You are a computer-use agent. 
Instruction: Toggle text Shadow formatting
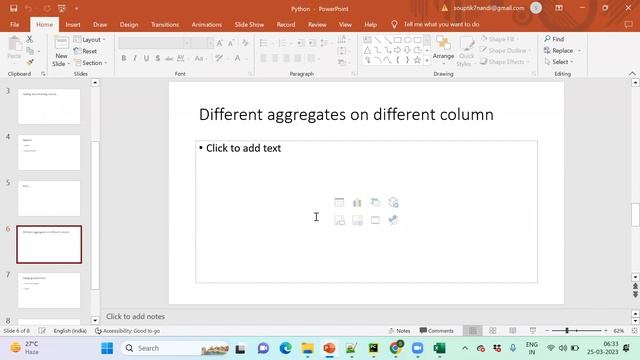click(x=158, y=58)
